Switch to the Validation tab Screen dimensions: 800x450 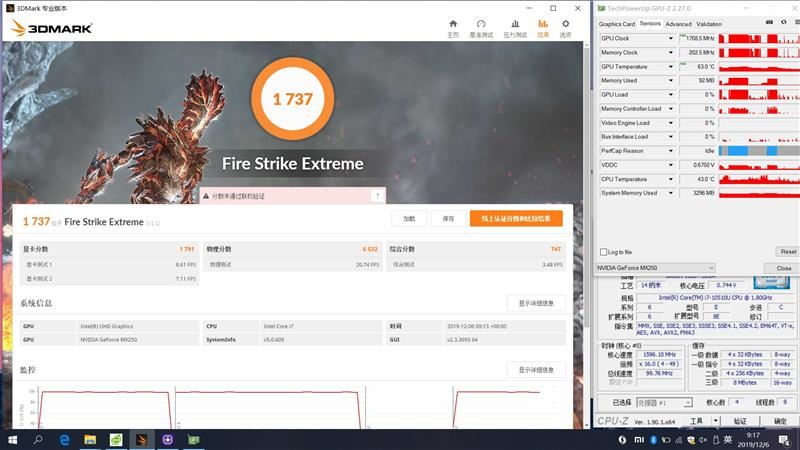[x=709, y=24]
